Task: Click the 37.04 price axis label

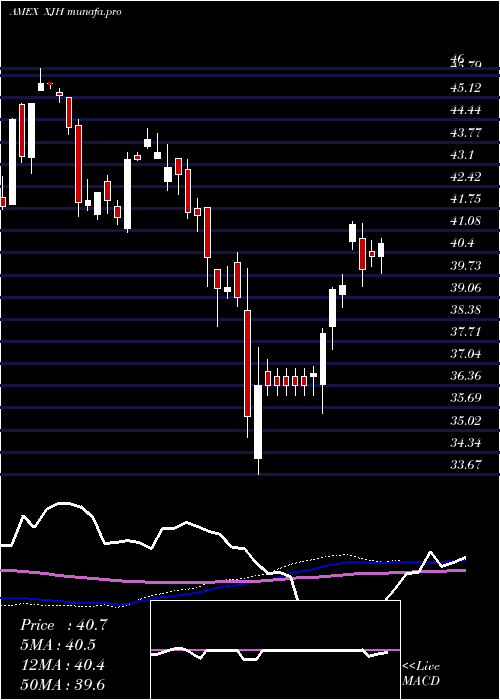Action: pos(466,354)
